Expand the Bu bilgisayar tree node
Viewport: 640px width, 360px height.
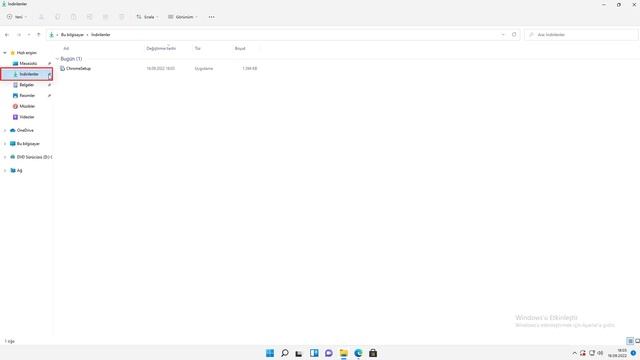pos(5,144)
